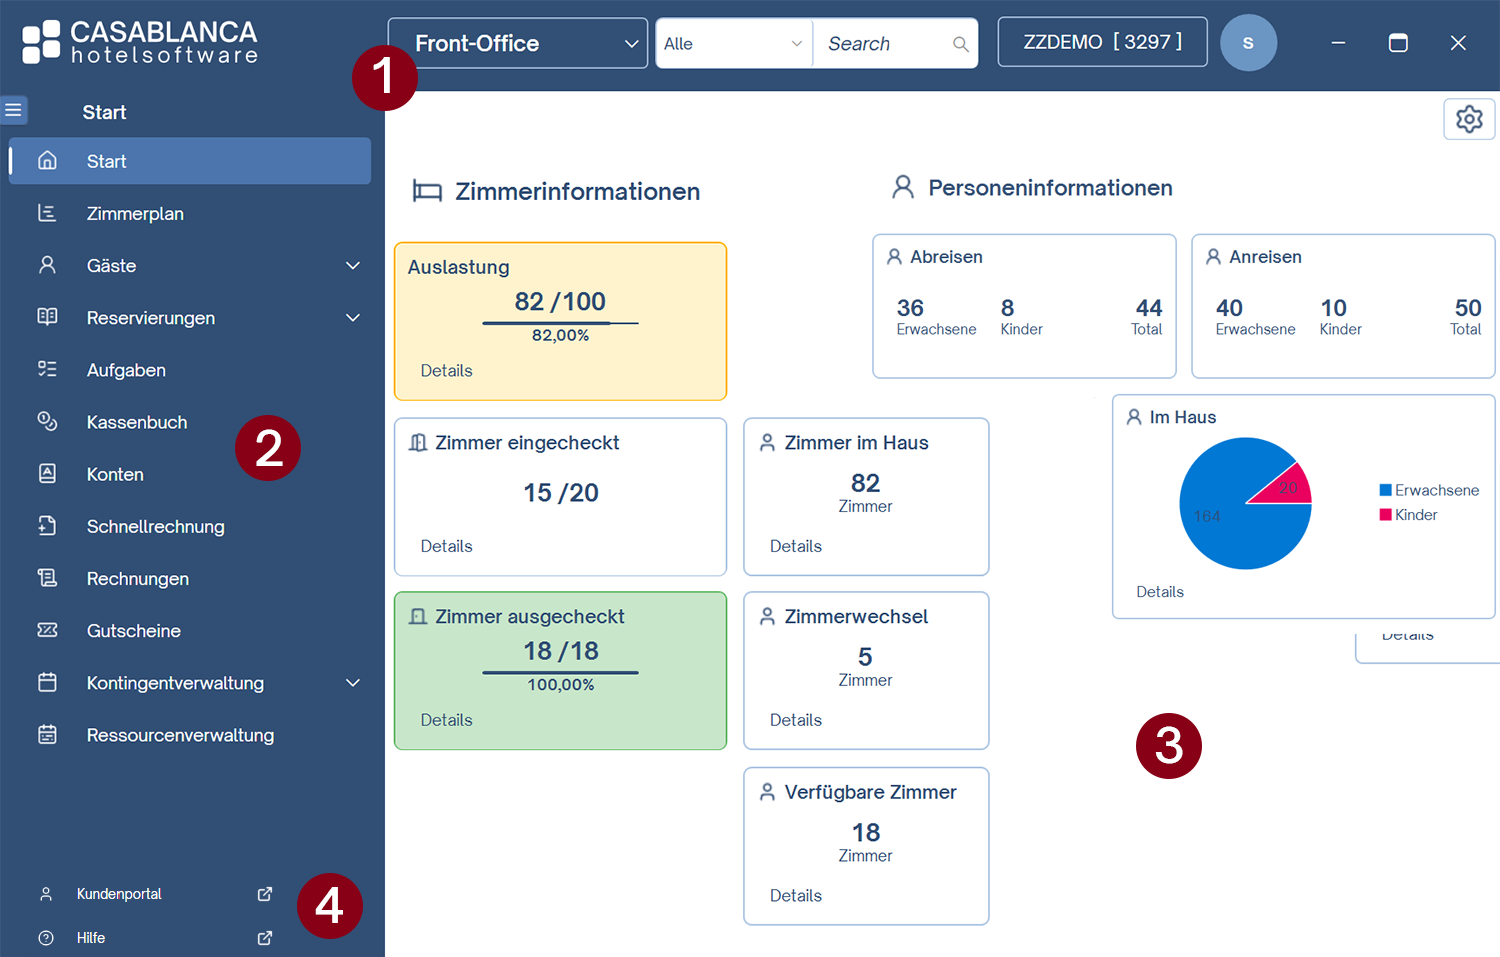Expand Kontingentverwaltung submenu chevron
This screenshot has width=1500, height=957.
click(x=352, y=683)
